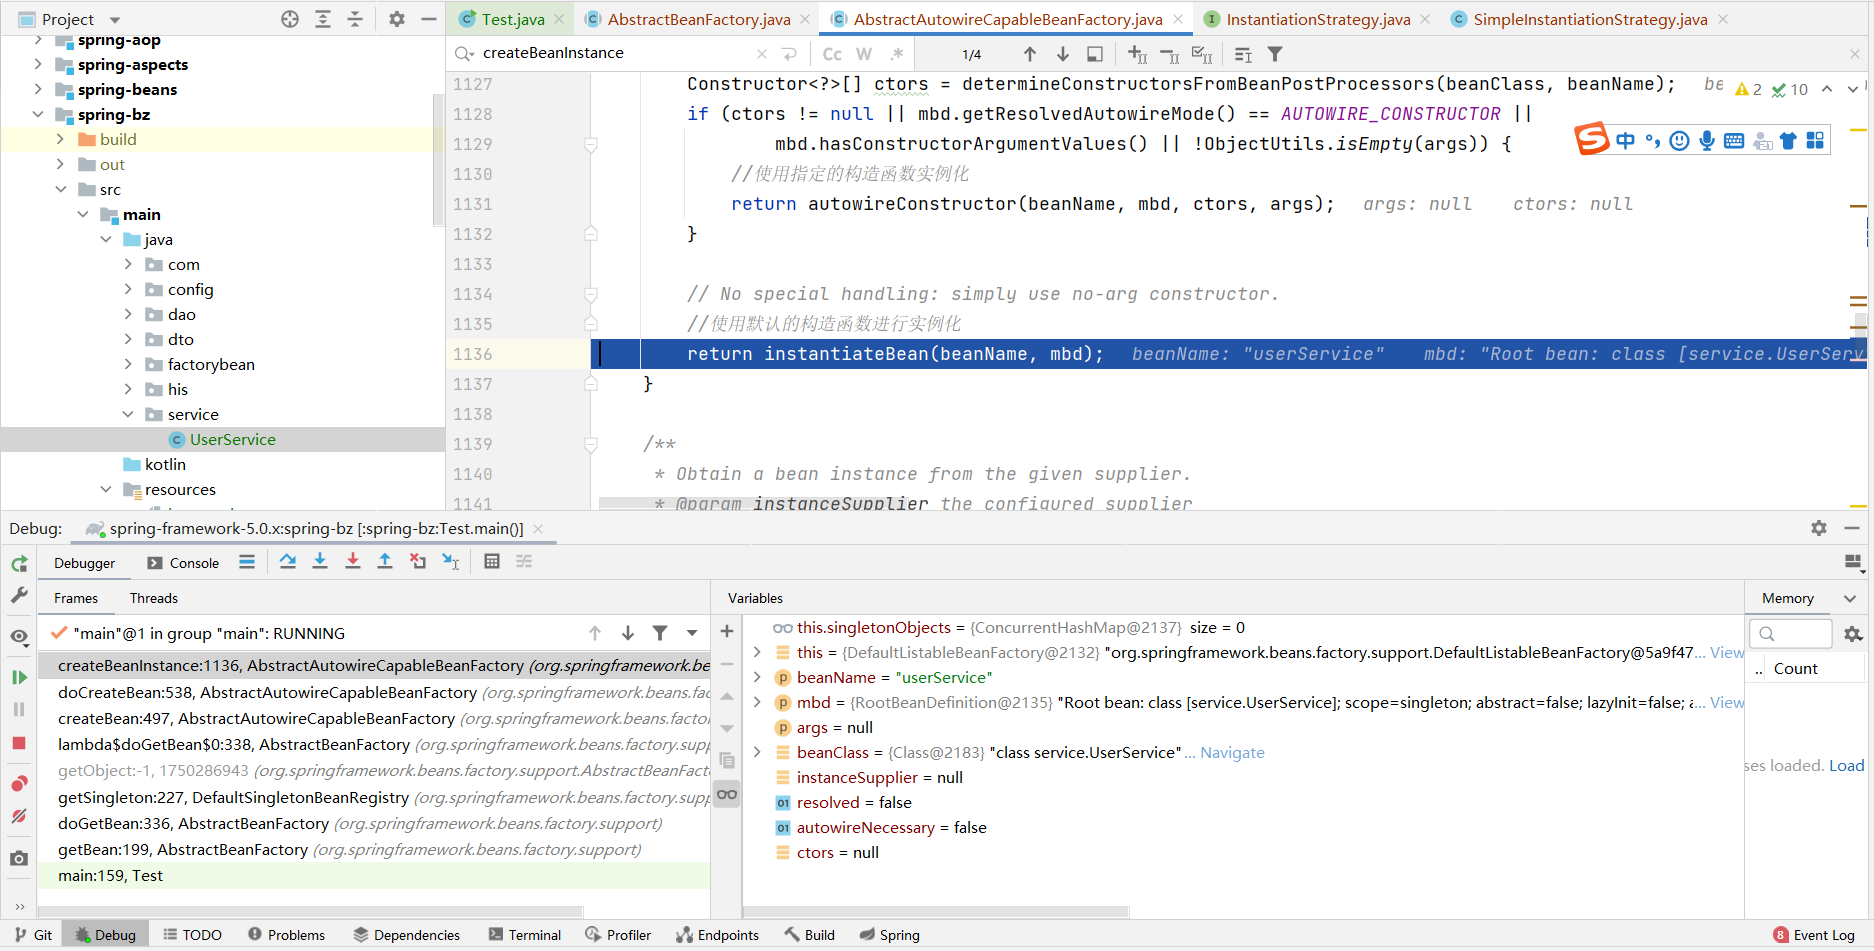
Task: Expand factorybean package
Action: 128,364
